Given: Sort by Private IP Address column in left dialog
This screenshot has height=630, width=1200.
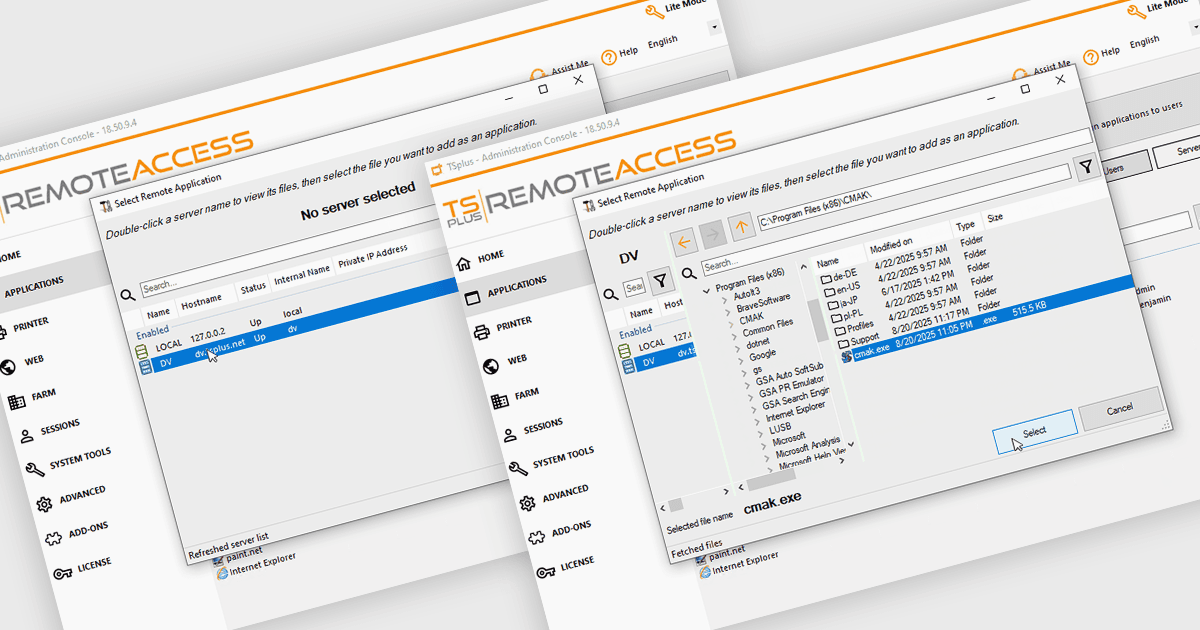Looking at the screenshot, I should tap(372, 254).
